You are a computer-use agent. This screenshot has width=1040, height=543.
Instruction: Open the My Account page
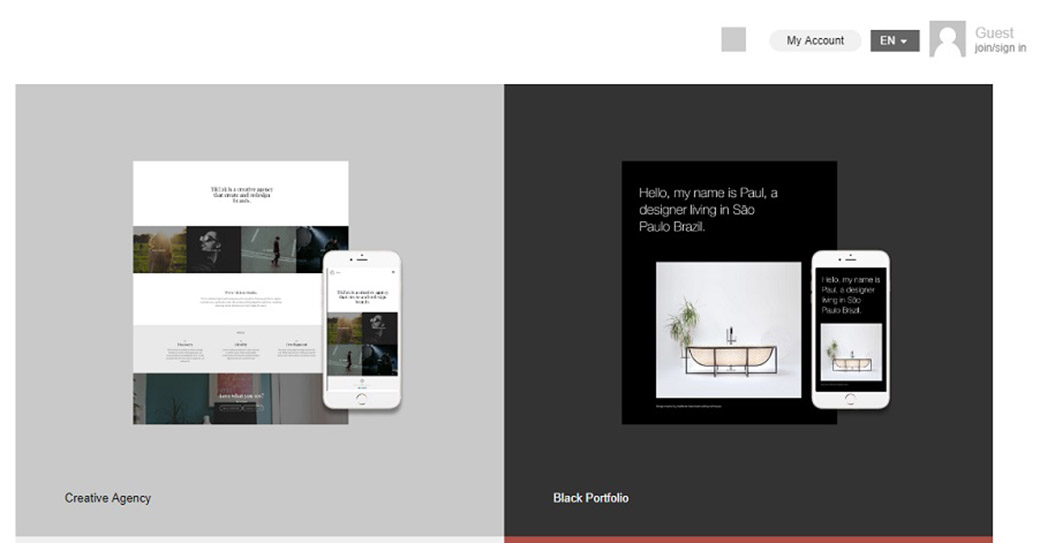click(815, 41)
